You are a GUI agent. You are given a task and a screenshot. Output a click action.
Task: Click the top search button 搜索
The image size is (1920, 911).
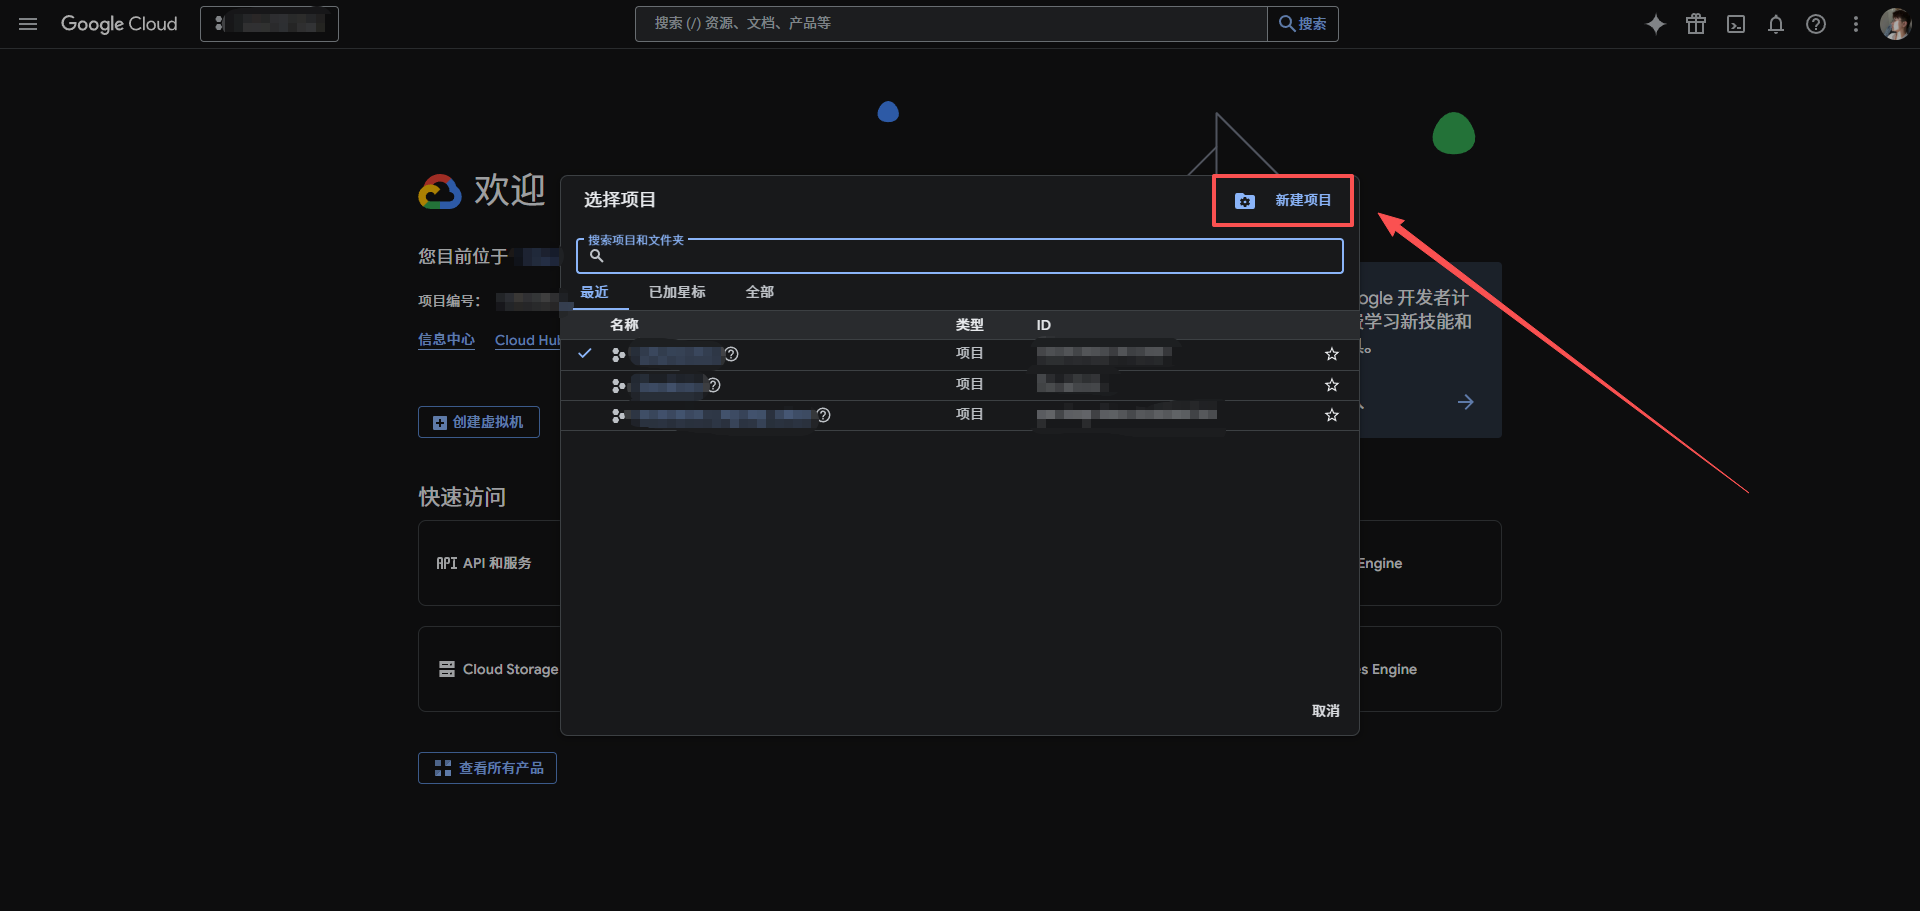tap(1303, 24)
